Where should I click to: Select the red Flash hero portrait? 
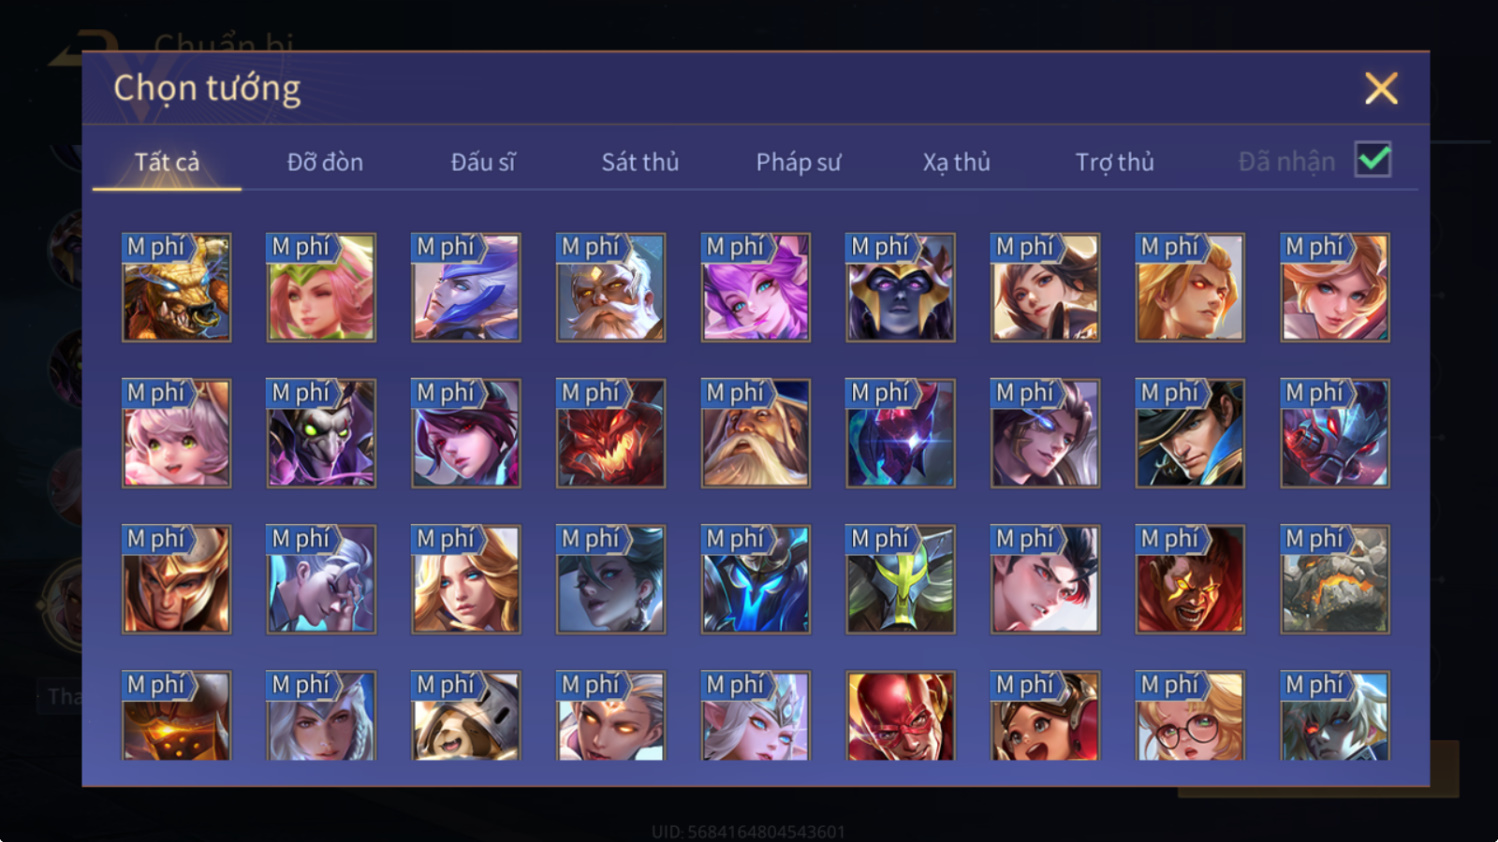(x=900, y=716)
